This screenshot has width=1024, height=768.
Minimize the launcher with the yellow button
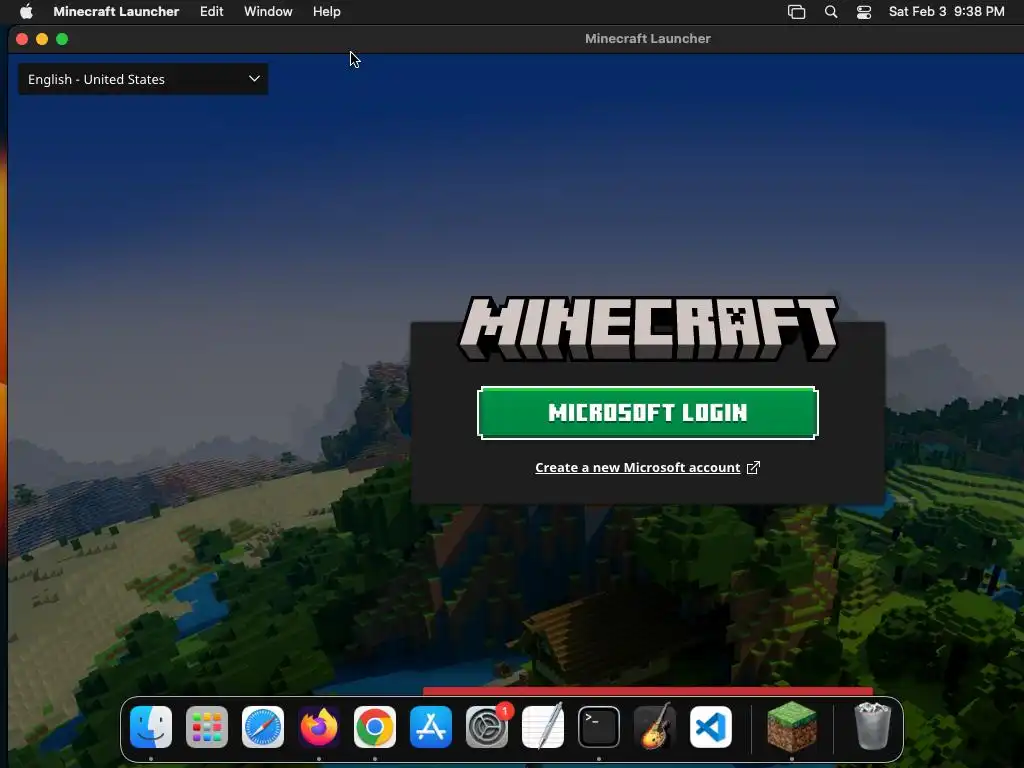click(42, 39)
